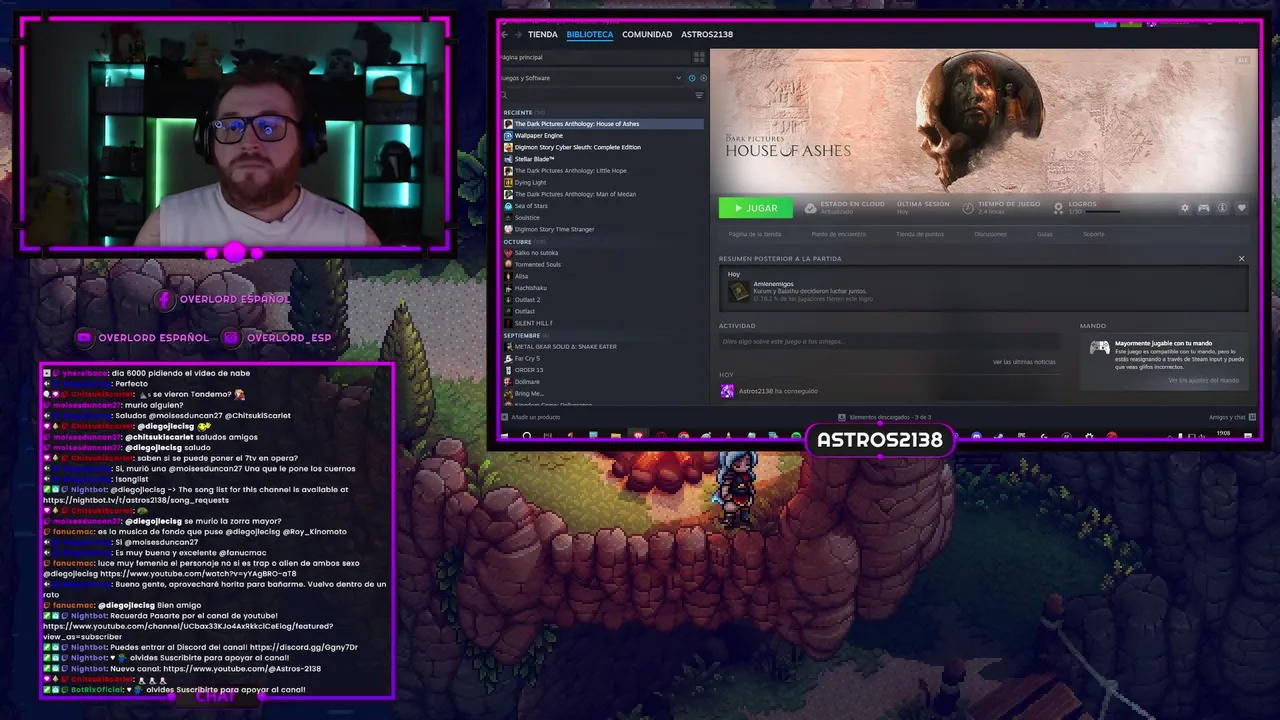
Task: Show game info circle icon
Action: tap(1222, 208)
